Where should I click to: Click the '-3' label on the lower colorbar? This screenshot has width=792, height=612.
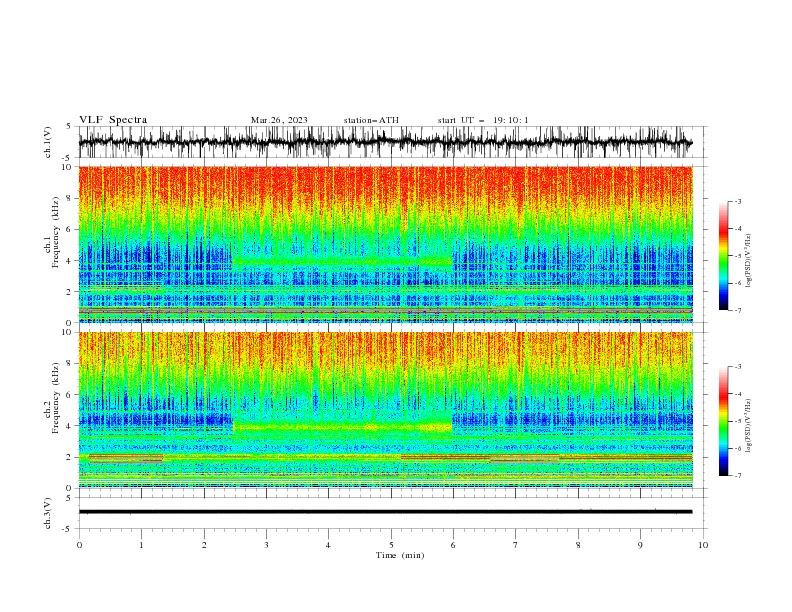click(737, 367)
